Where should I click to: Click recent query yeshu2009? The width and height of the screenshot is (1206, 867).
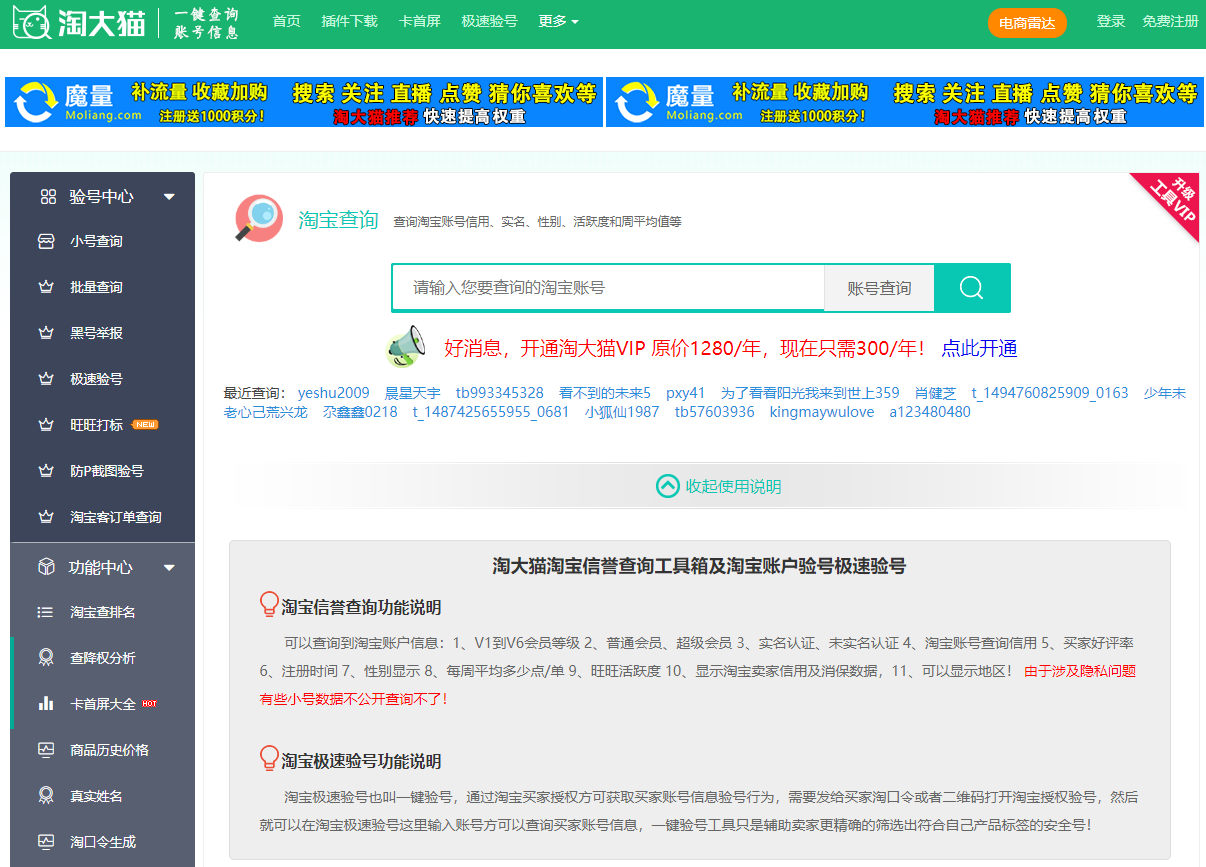tap(334, 393)
